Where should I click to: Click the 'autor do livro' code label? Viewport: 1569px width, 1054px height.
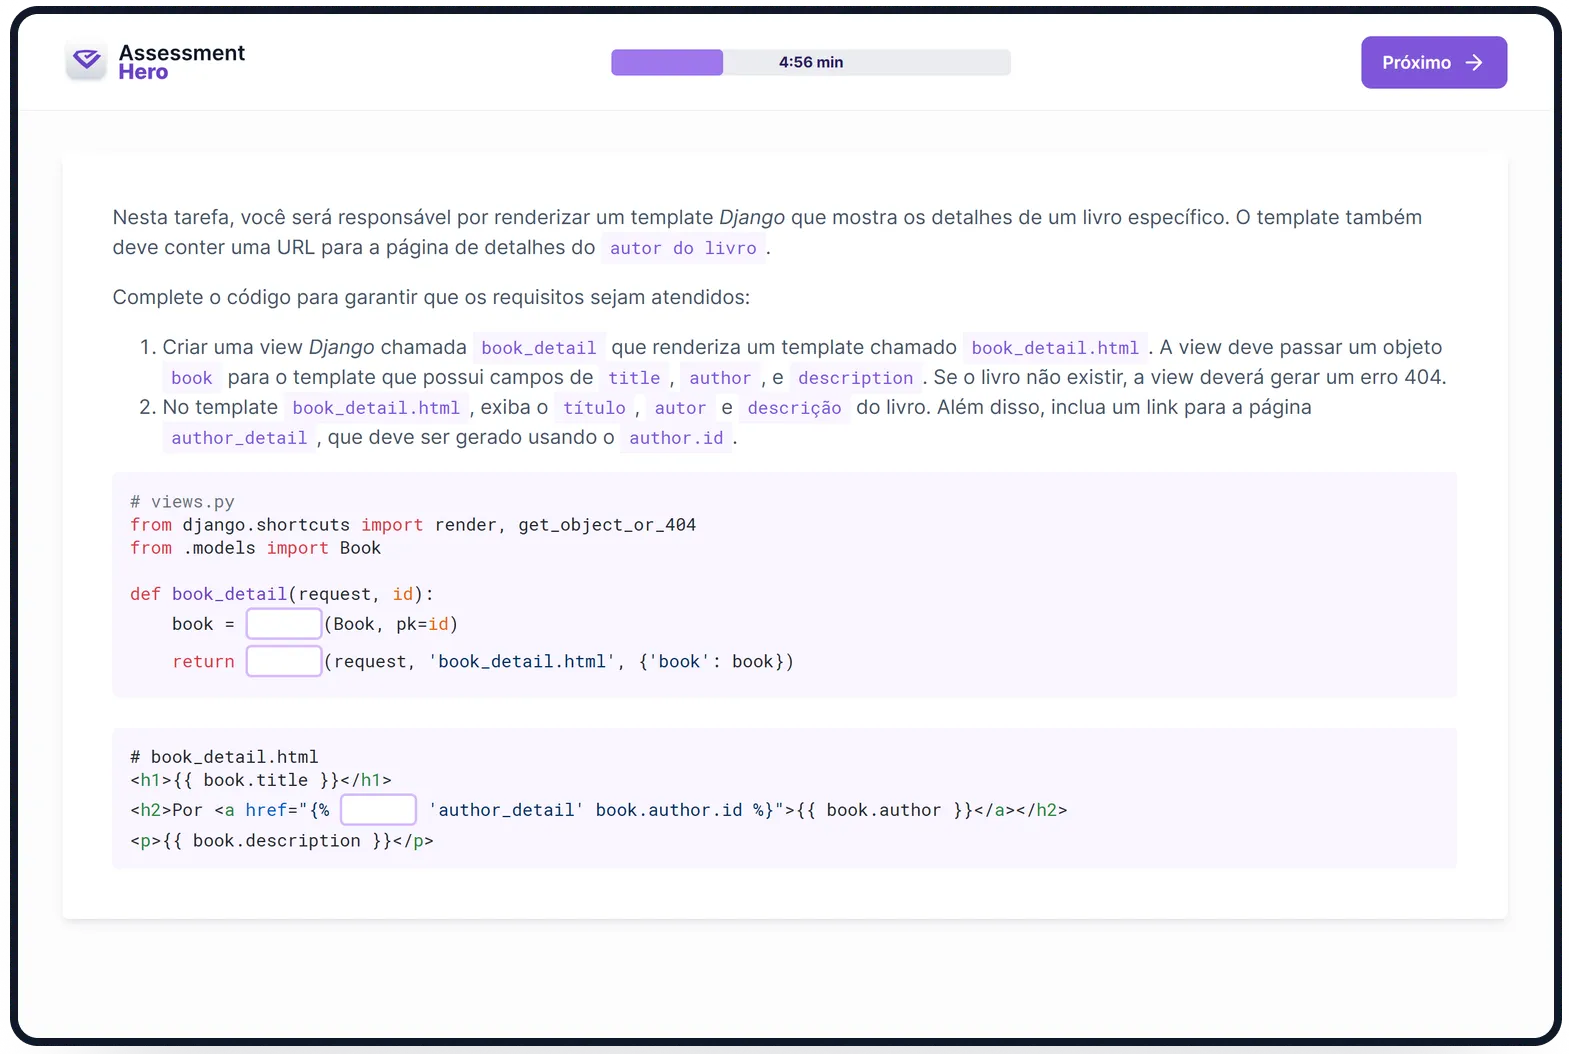click(x=683, y=248)
